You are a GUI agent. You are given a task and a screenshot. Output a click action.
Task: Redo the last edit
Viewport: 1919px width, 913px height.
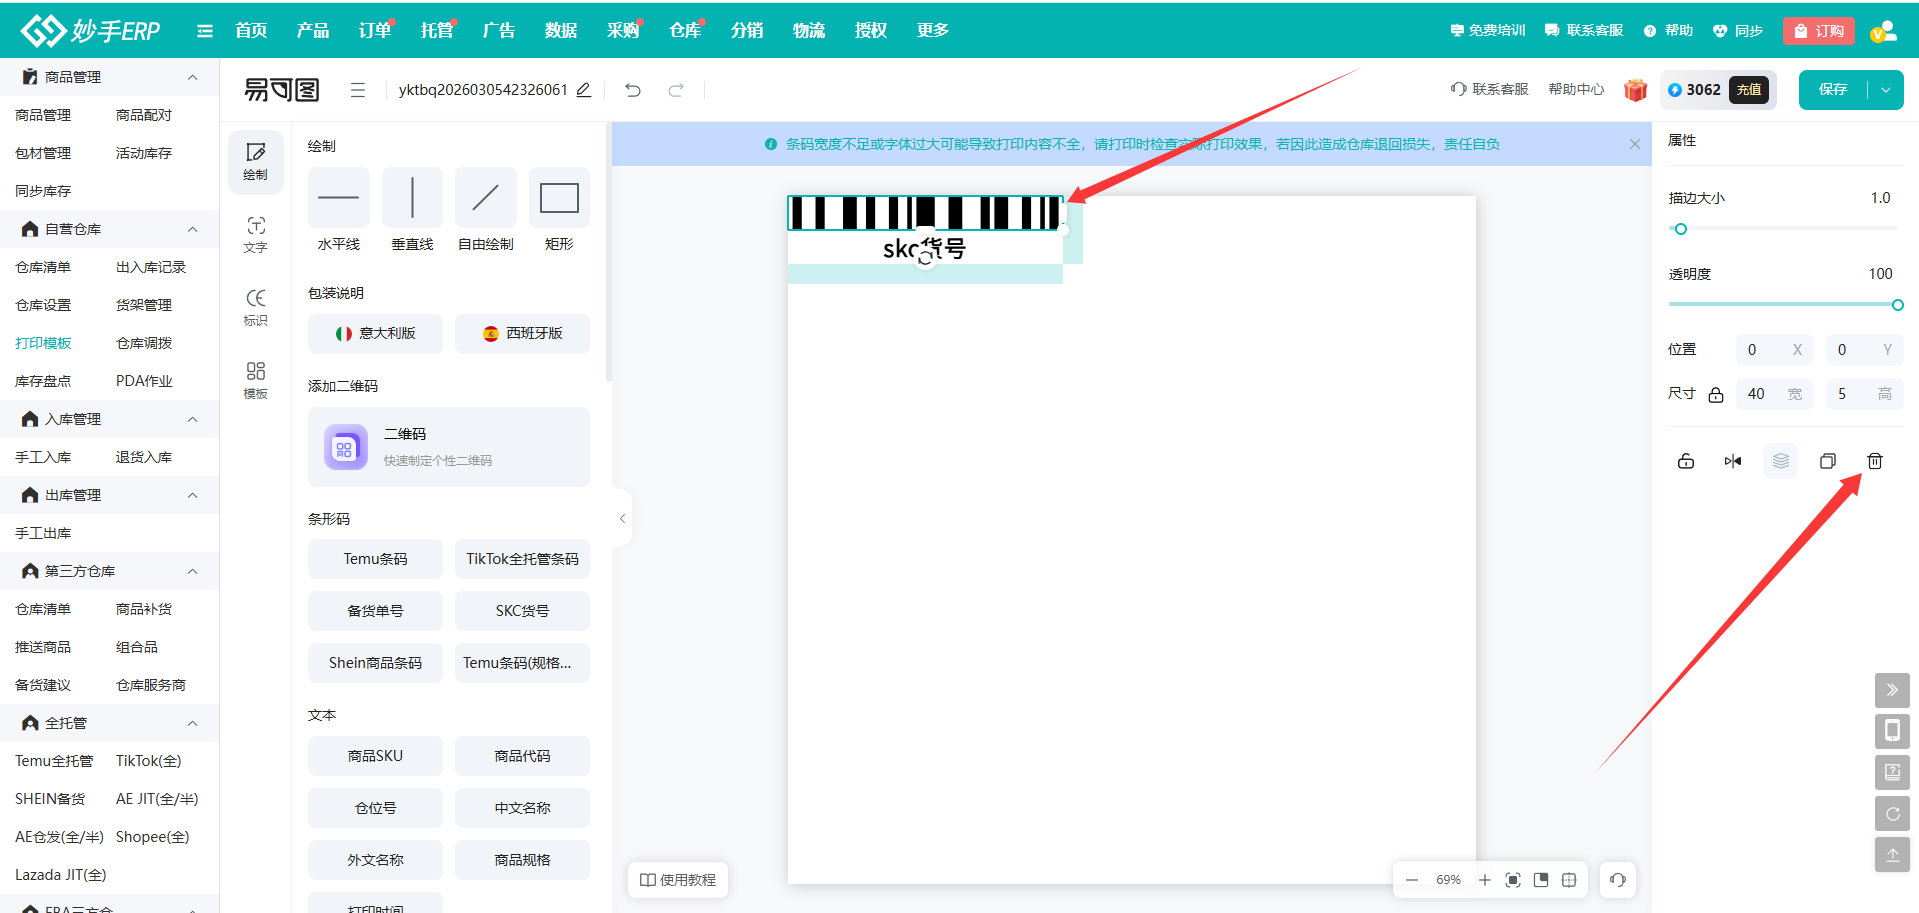pos(676,90)
